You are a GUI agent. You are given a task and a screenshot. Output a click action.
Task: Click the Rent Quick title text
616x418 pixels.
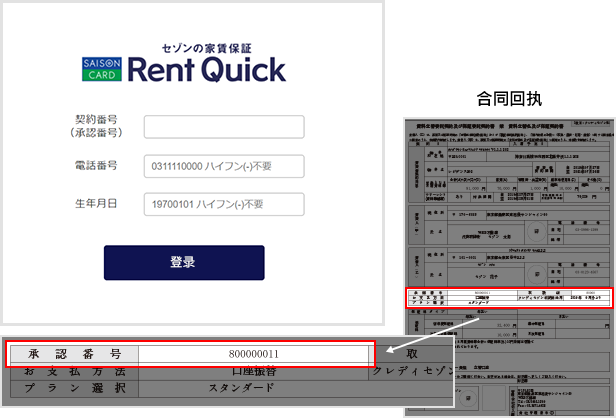(207, 70)
